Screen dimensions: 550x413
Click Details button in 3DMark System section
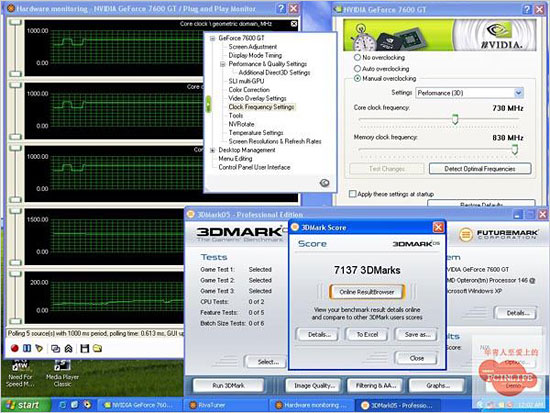(x=517, y=313)
